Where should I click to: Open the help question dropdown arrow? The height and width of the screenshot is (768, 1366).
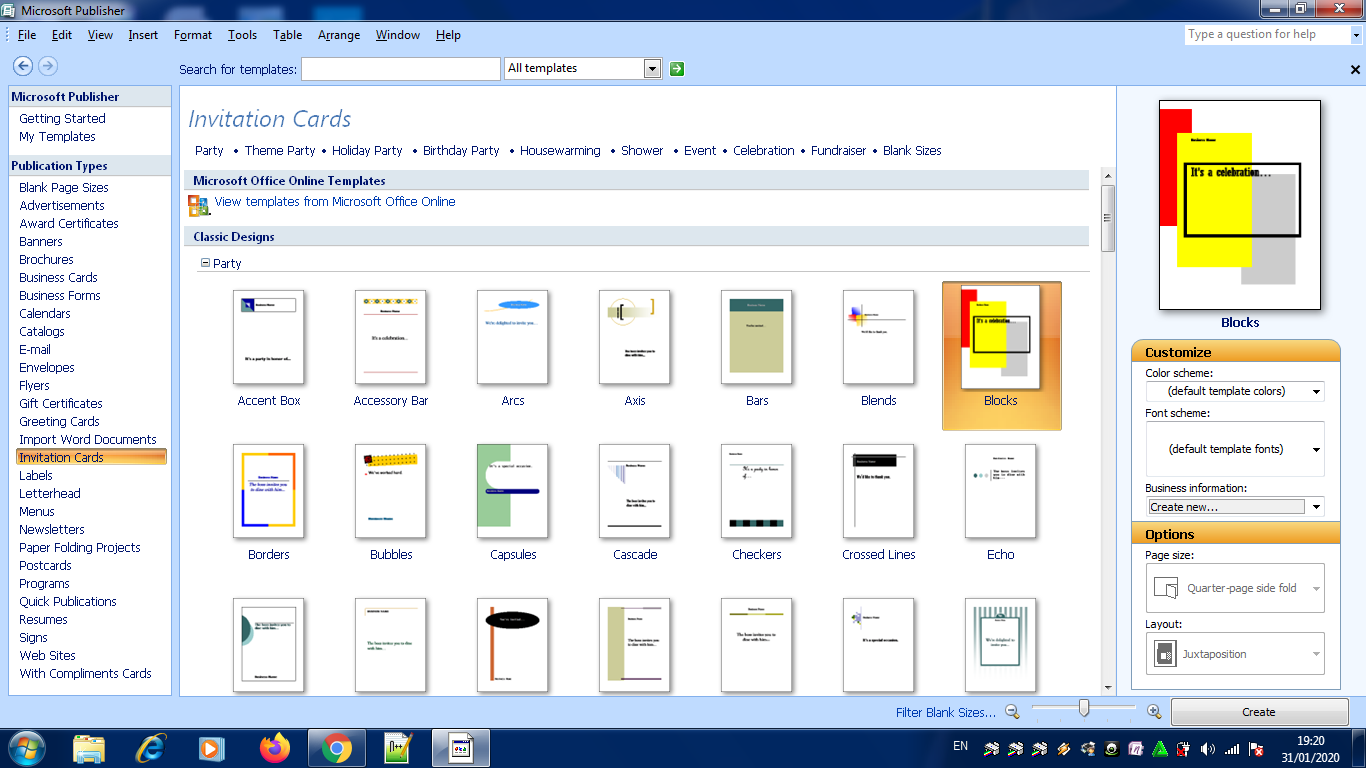1357,35
